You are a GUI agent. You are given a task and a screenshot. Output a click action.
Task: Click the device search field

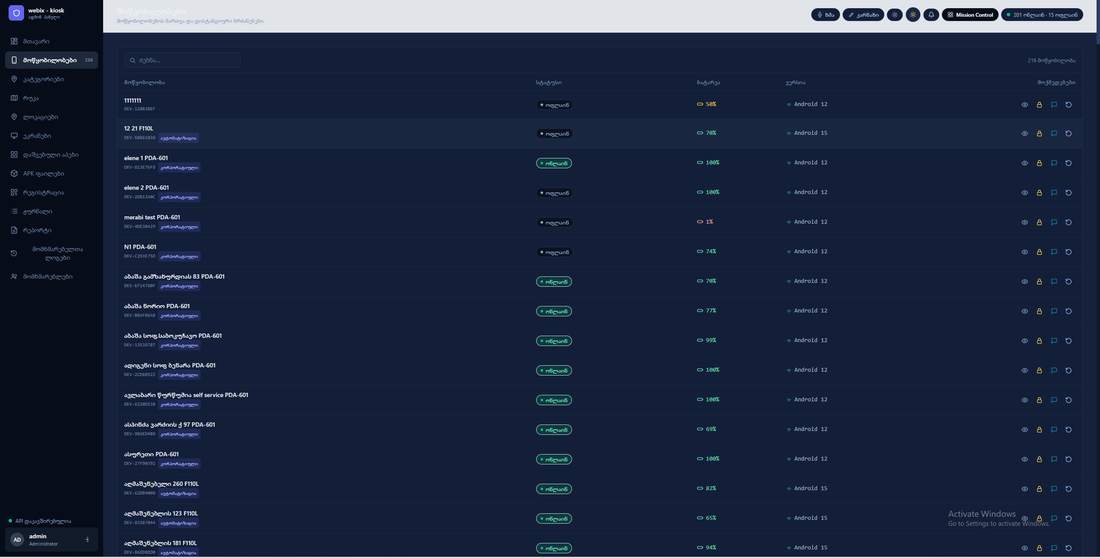point(182,60)
